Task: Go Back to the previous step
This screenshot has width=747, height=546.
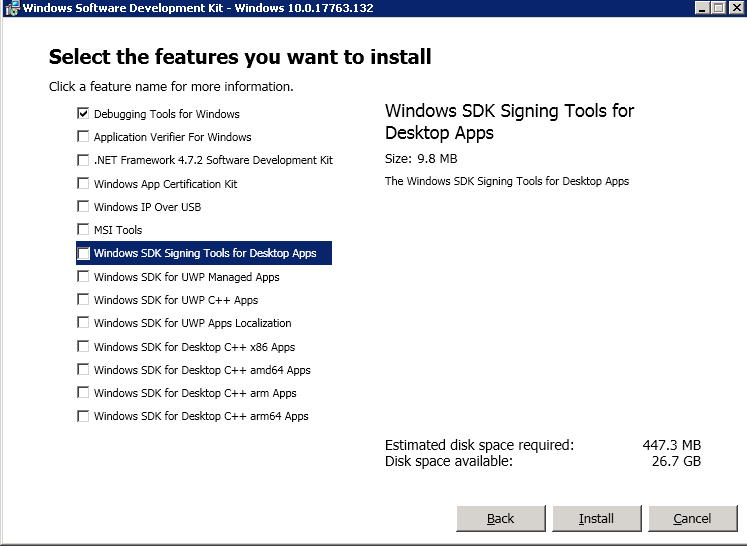Action: [500, 518]
